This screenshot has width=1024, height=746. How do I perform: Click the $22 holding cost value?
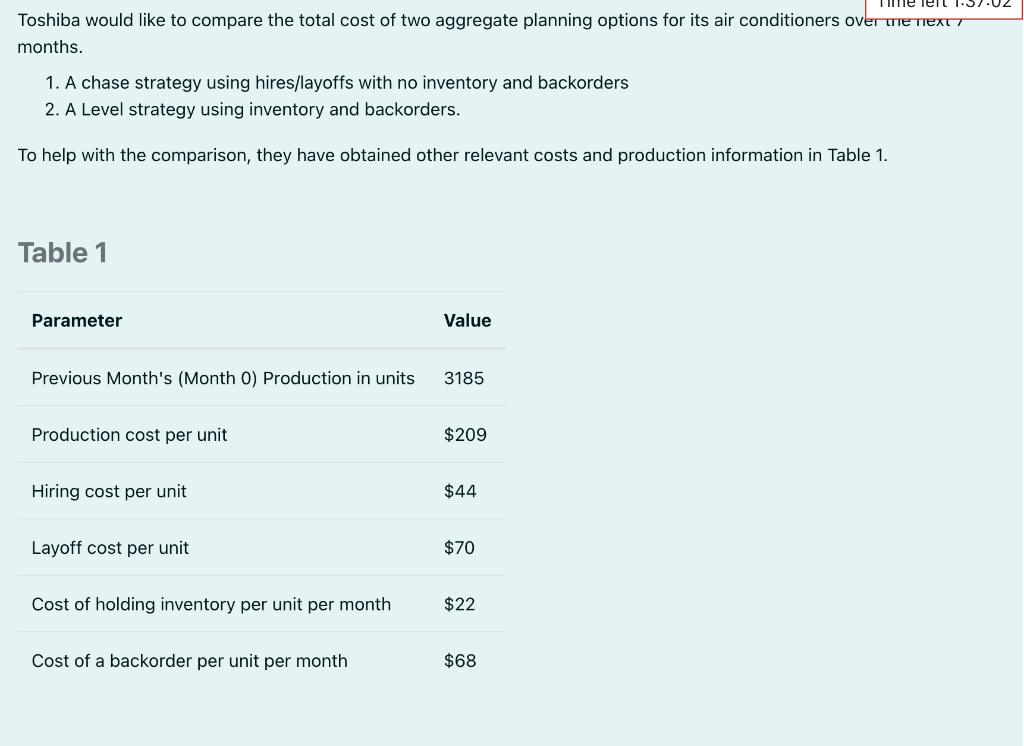tap(459, 604)
